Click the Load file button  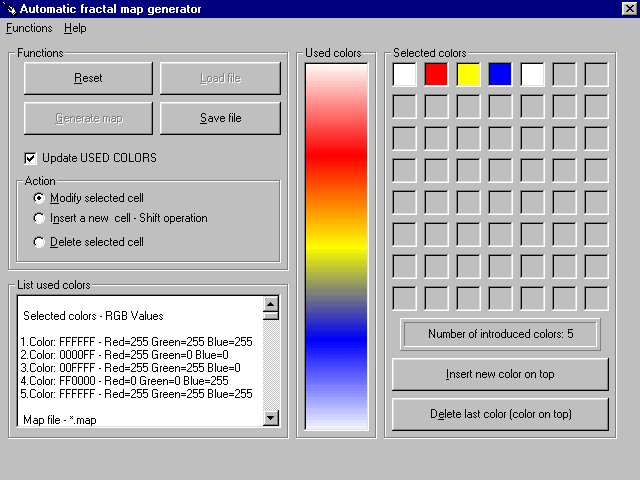(x=220, y=78)
